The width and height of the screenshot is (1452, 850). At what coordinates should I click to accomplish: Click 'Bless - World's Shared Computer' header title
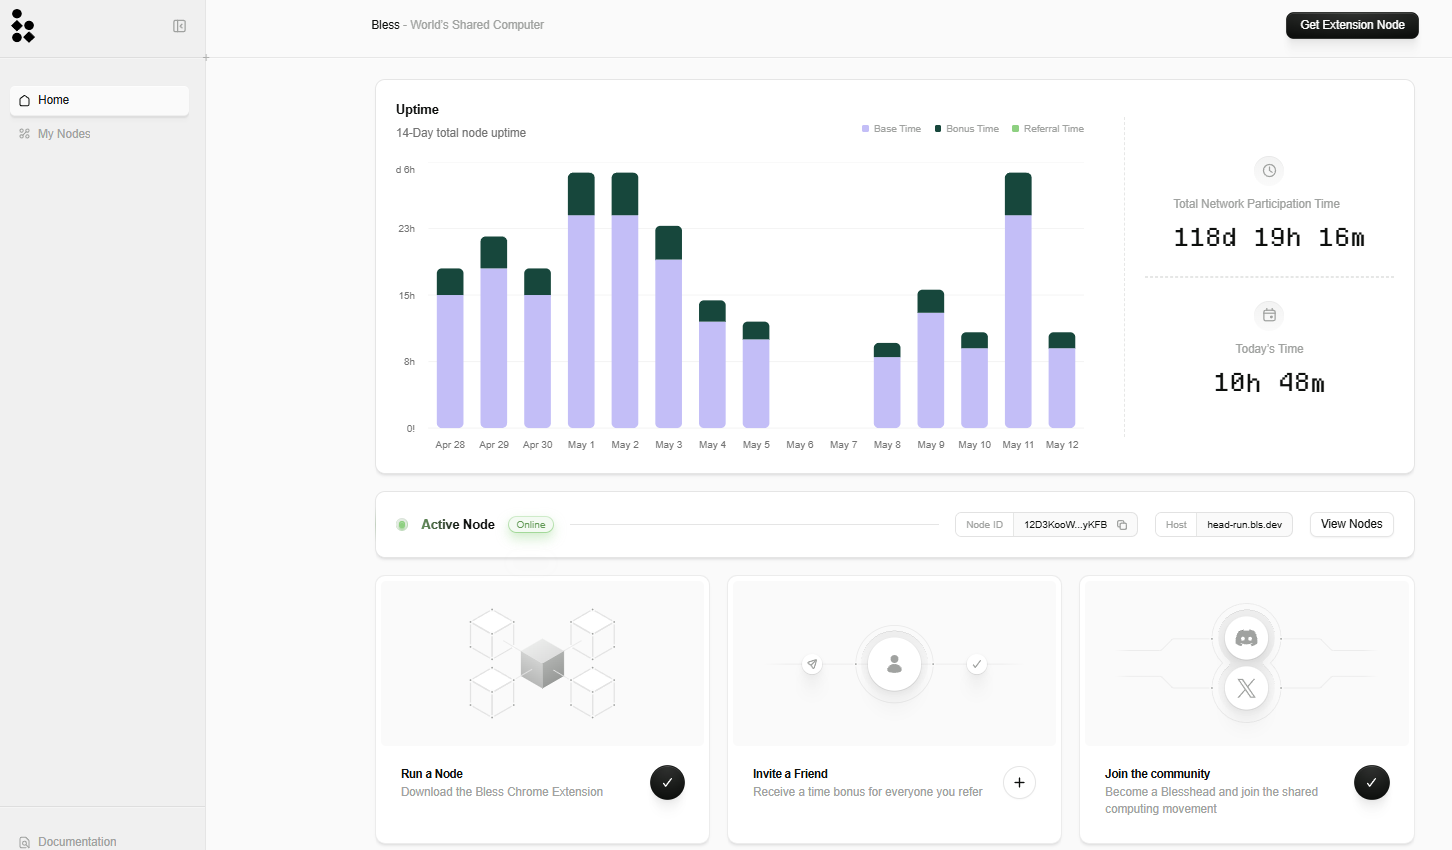(458, 25)
